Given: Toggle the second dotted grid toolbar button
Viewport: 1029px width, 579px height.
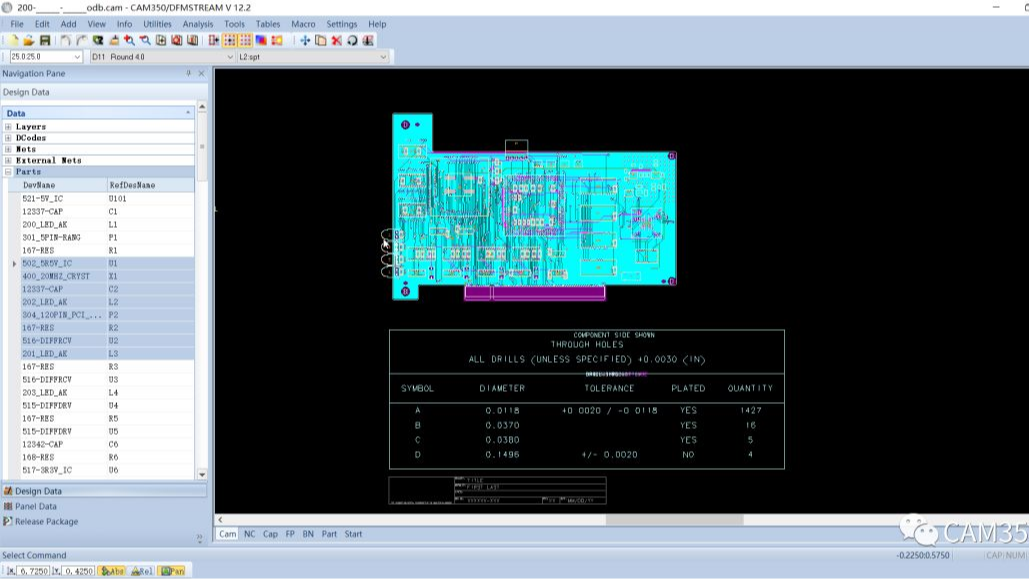Looking at the screenshot, I should pyautogui.click(x=245, y=41).
